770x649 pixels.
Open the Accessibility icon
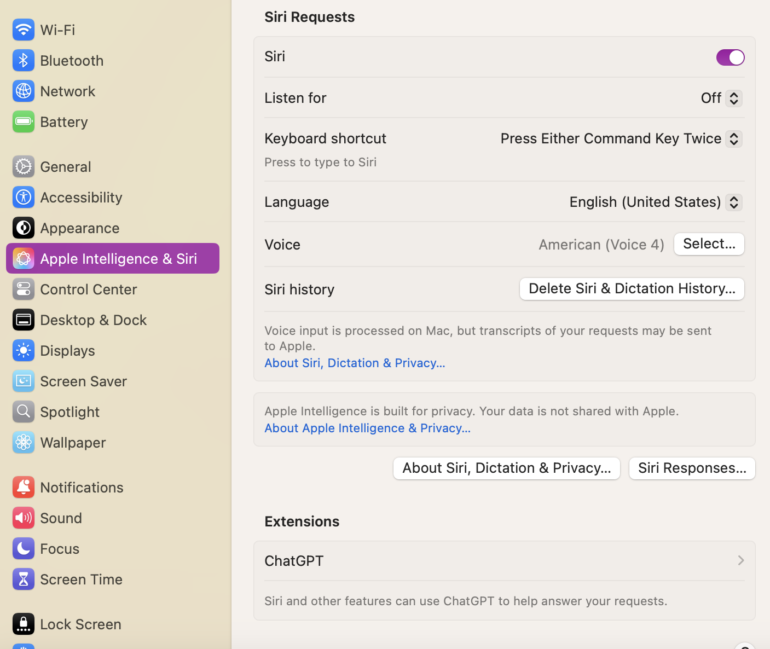tap(23, 197)
